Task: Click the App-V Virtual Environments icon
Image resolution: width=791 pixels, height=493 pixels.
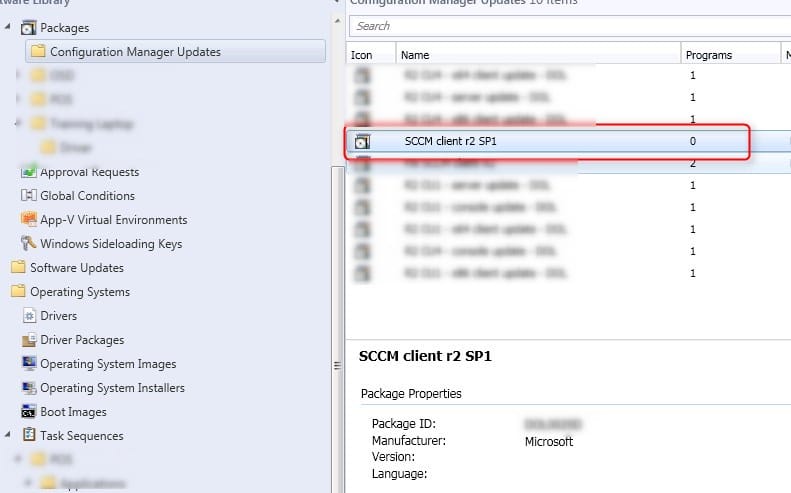Action: pyautogui.click(x=29, y=220)
